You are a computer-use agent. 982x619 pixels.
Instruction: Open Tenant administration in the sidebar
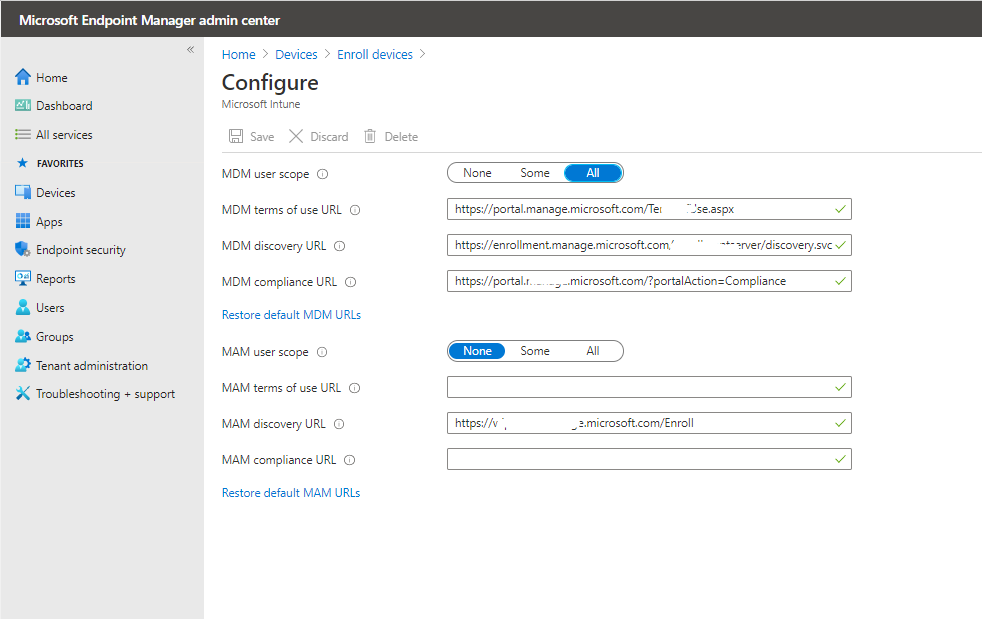pos(91,366)
